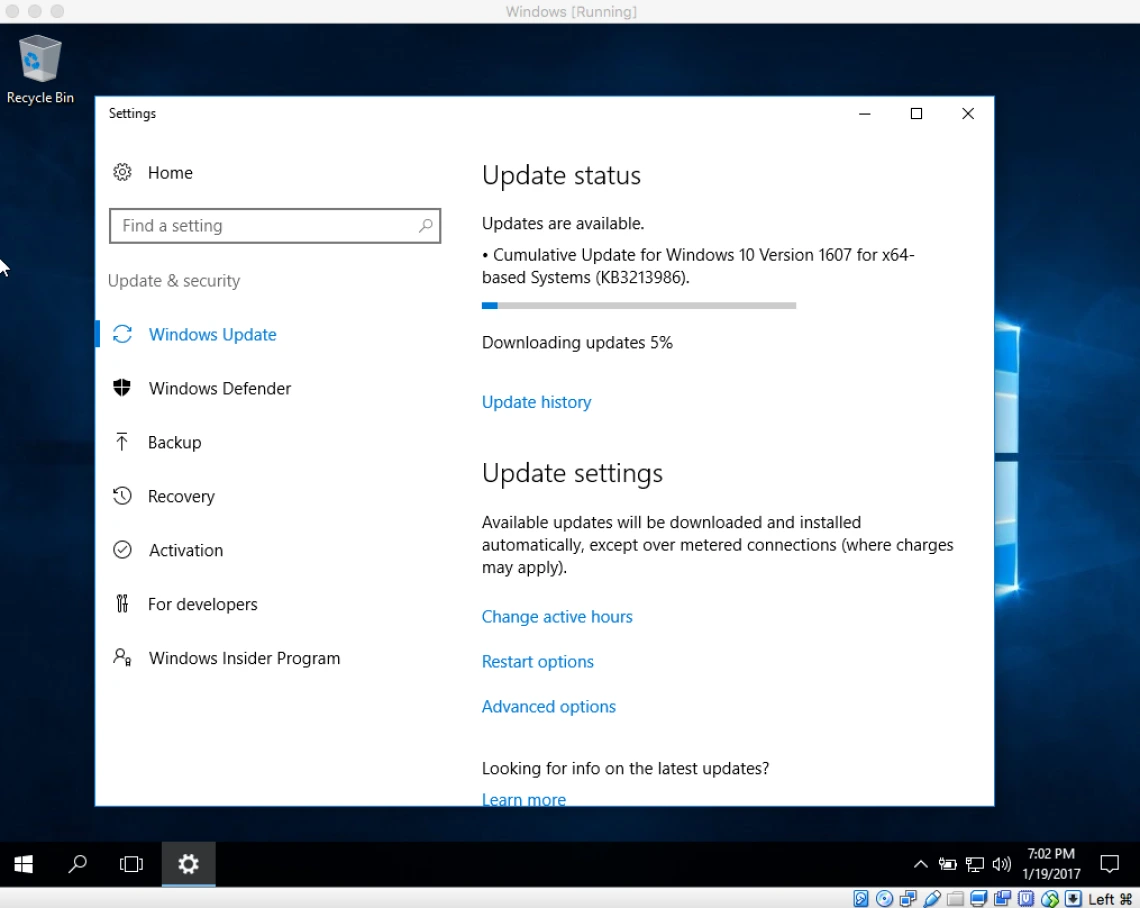The image size is (1140, 908).
Task: Open Advanced options
Action: pyautogui.click(x=548, y=707)
